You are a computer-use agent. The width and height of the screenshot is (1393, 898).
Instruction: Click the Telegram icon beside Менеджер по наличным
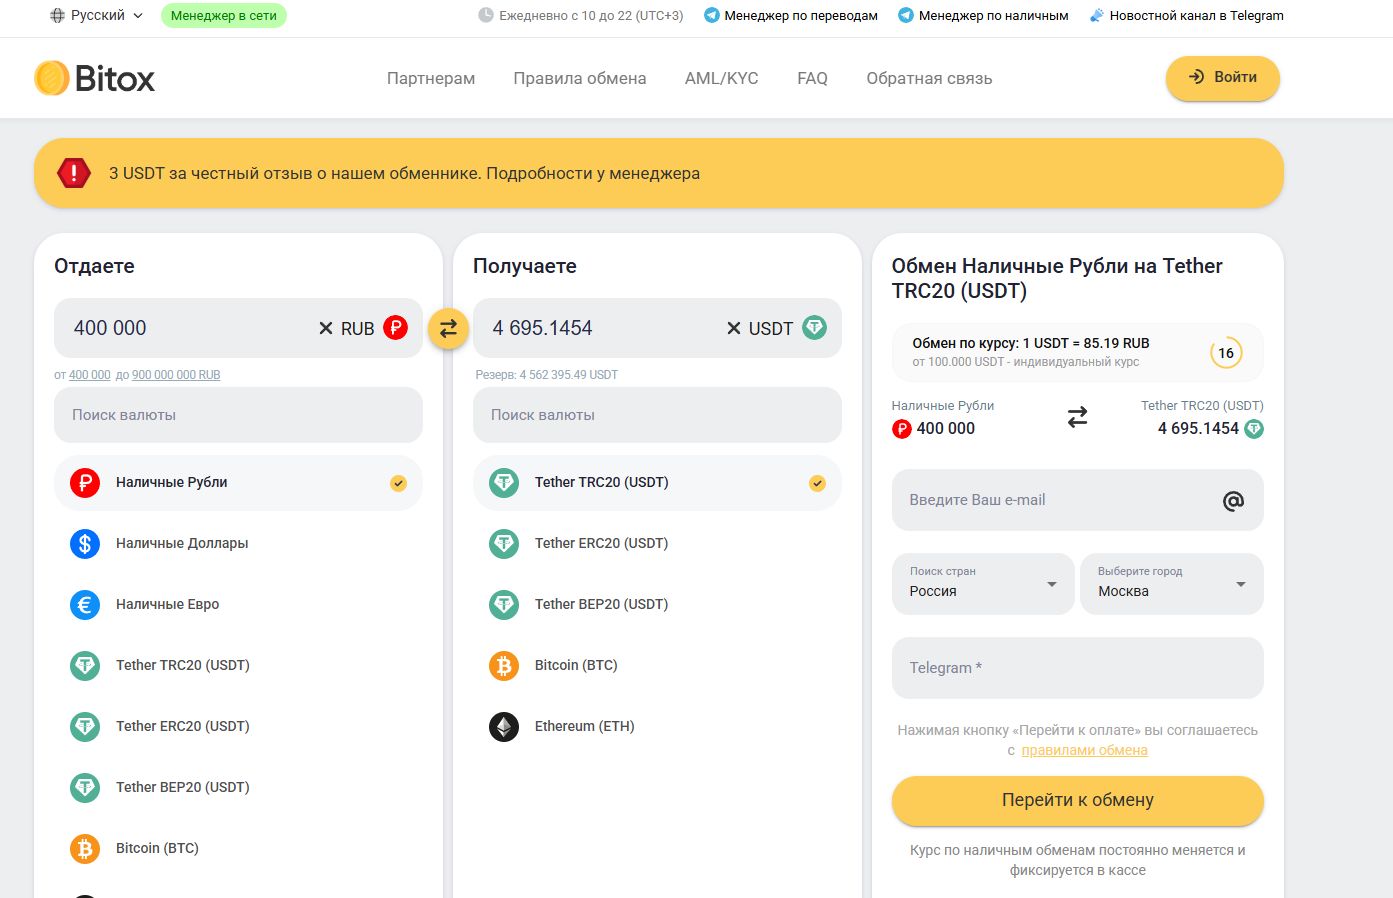point(906,15)
